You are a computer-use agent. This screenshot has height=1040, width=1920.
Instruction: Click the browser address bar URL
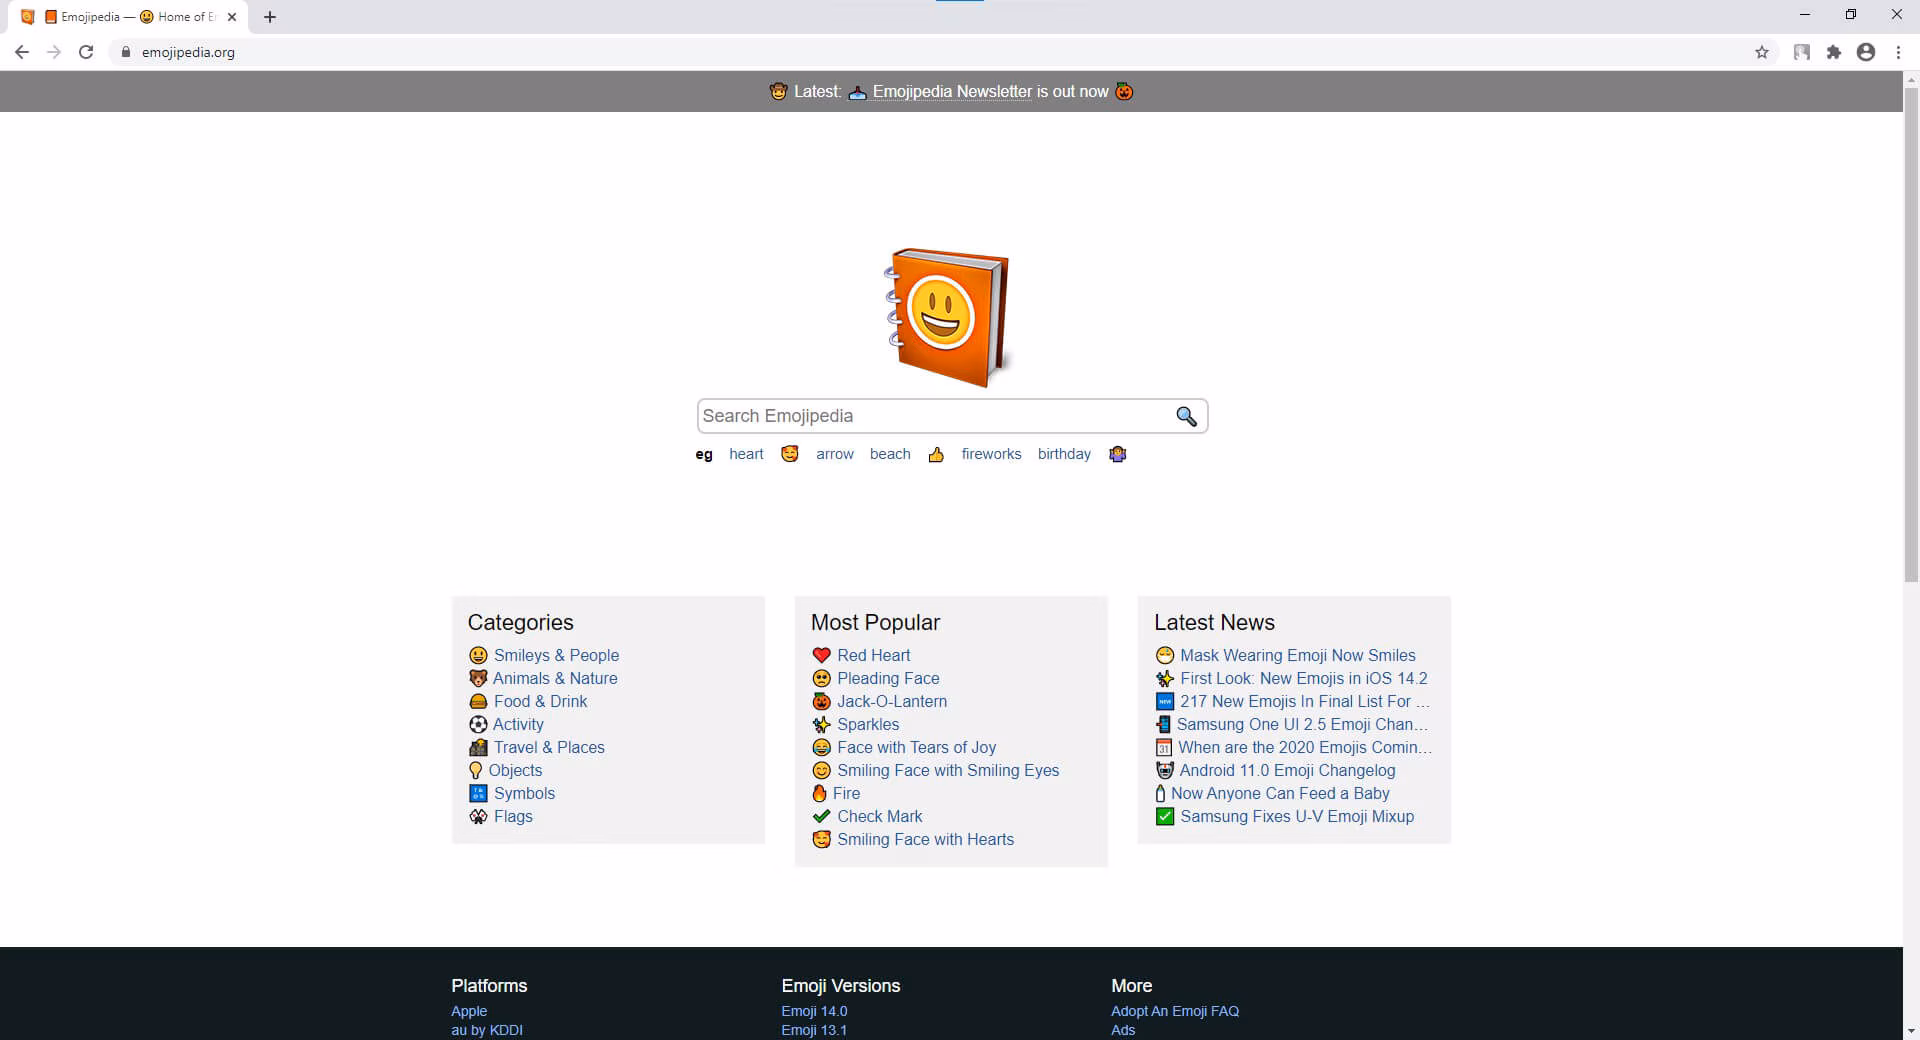pos(188,52)
